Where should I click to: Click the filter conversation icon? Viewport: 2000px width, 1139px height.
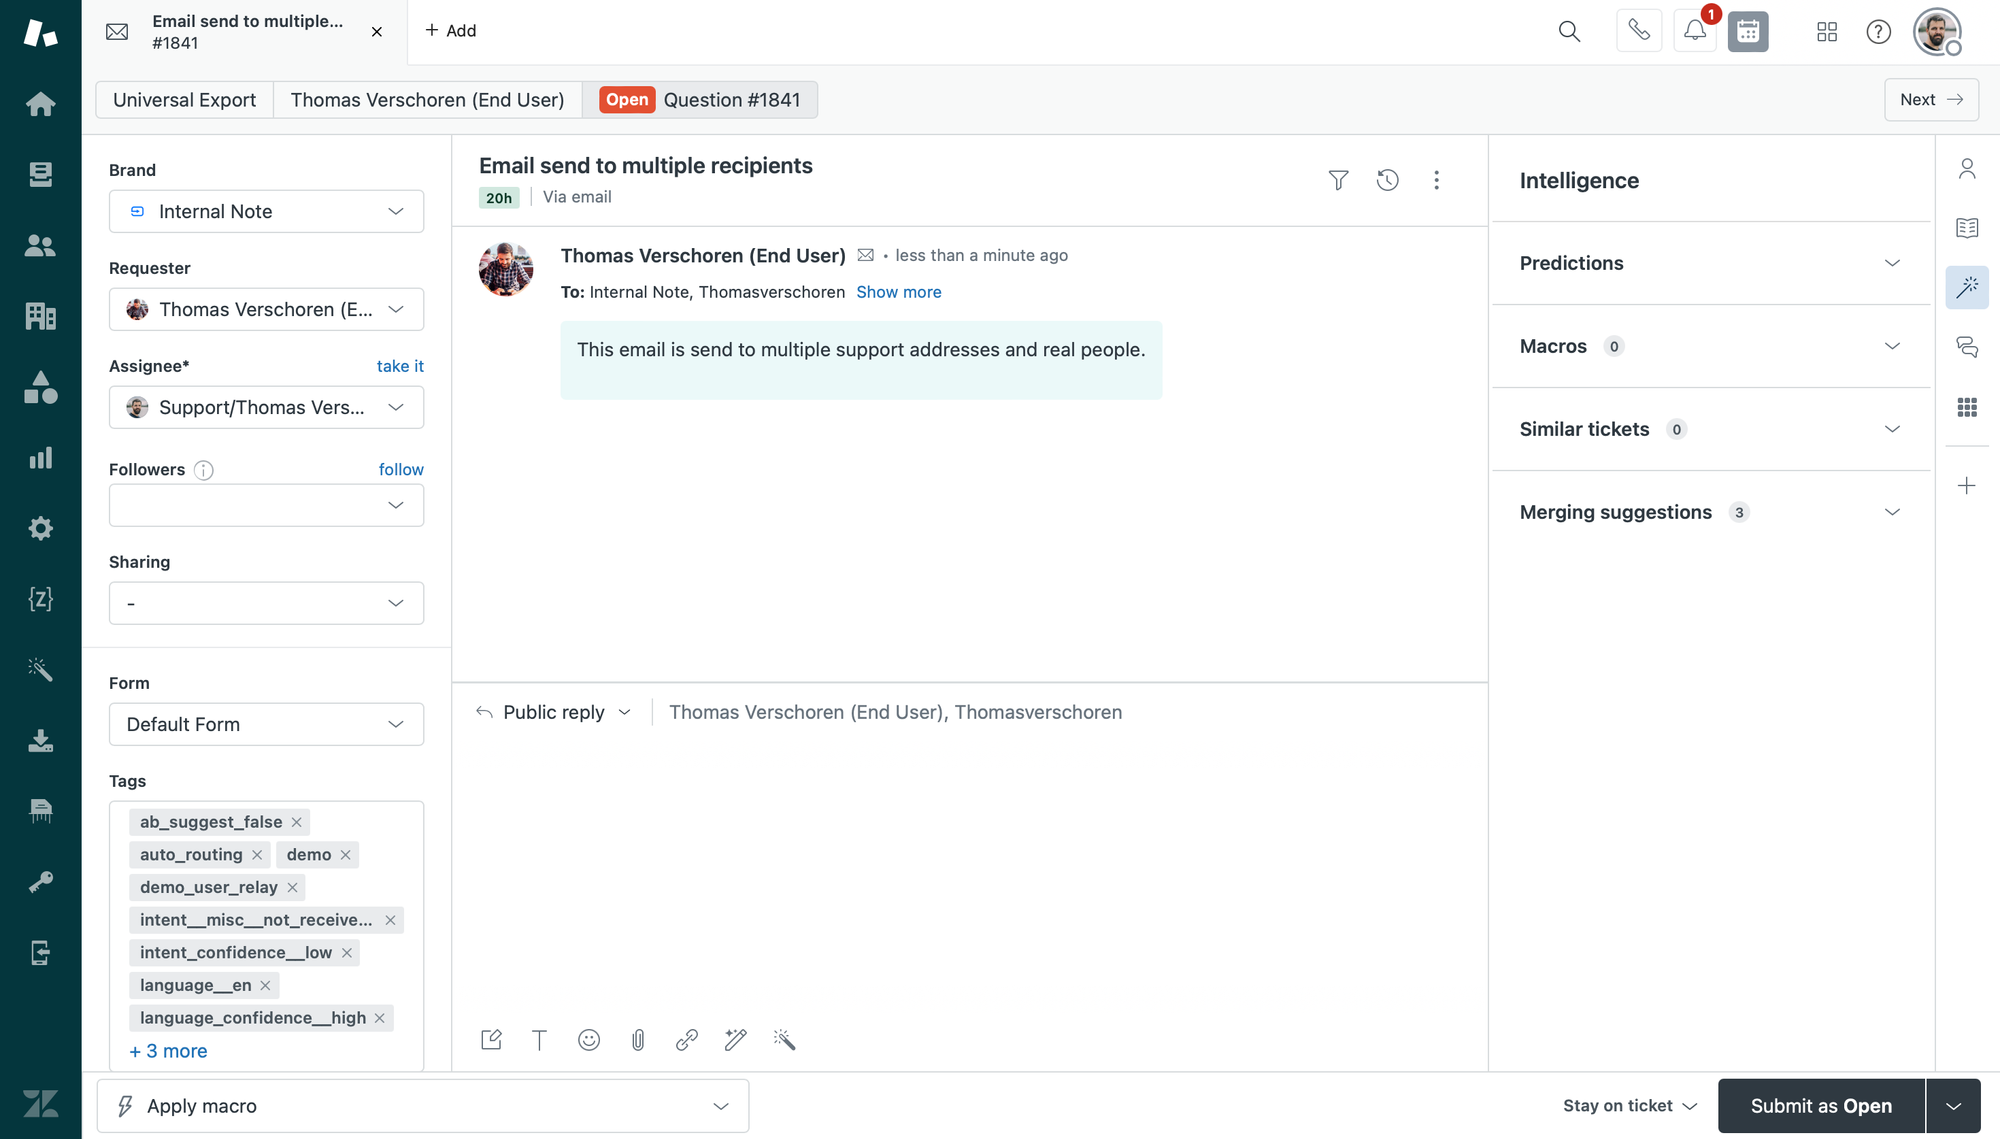click(1338, 180)
